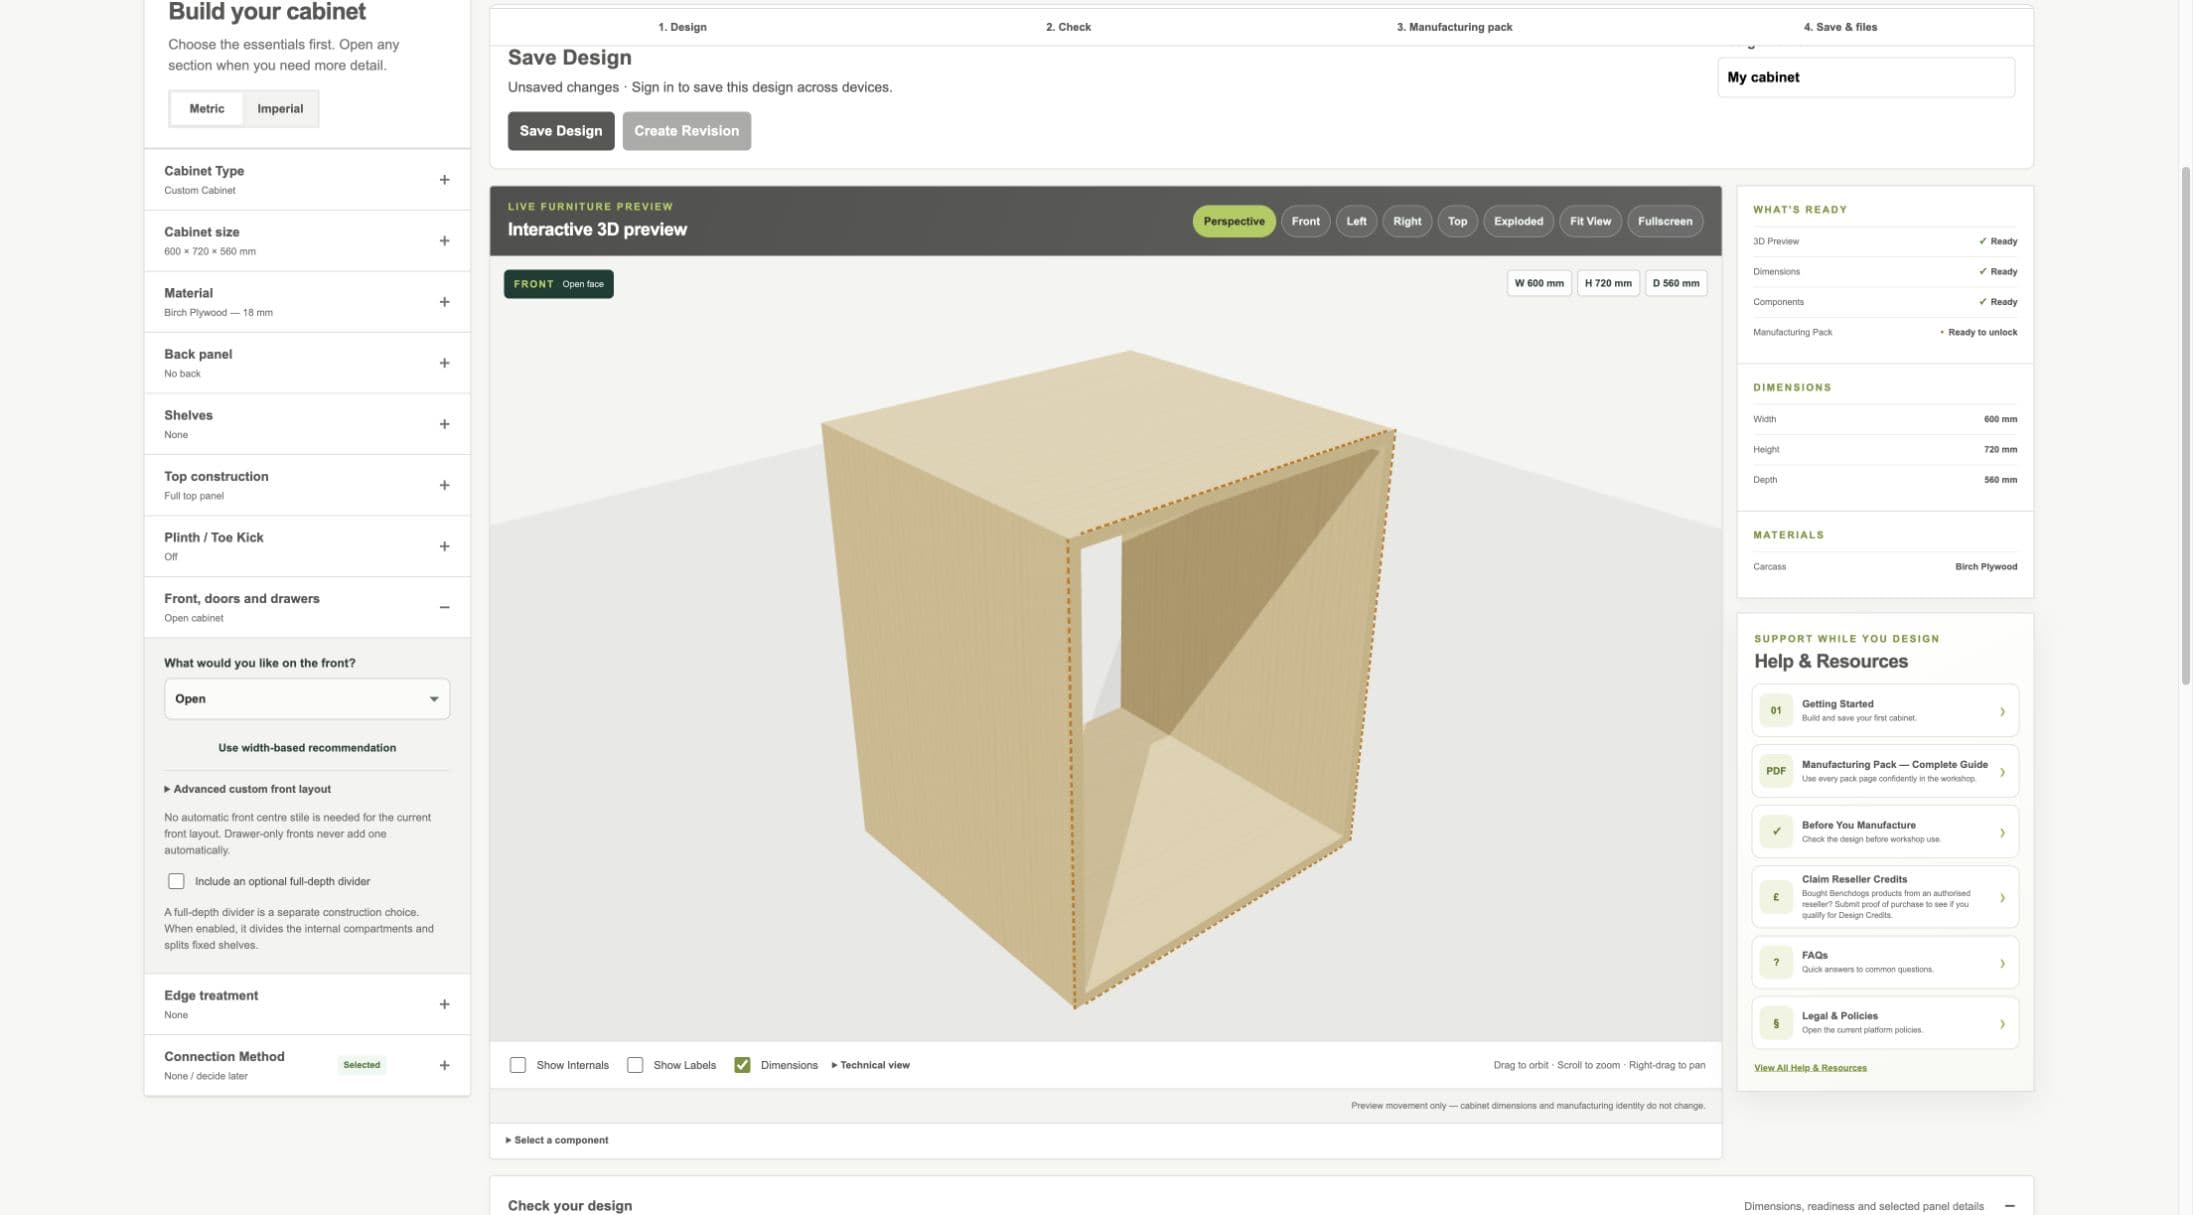Open the front type dropdown showing Open

(307, 699)
